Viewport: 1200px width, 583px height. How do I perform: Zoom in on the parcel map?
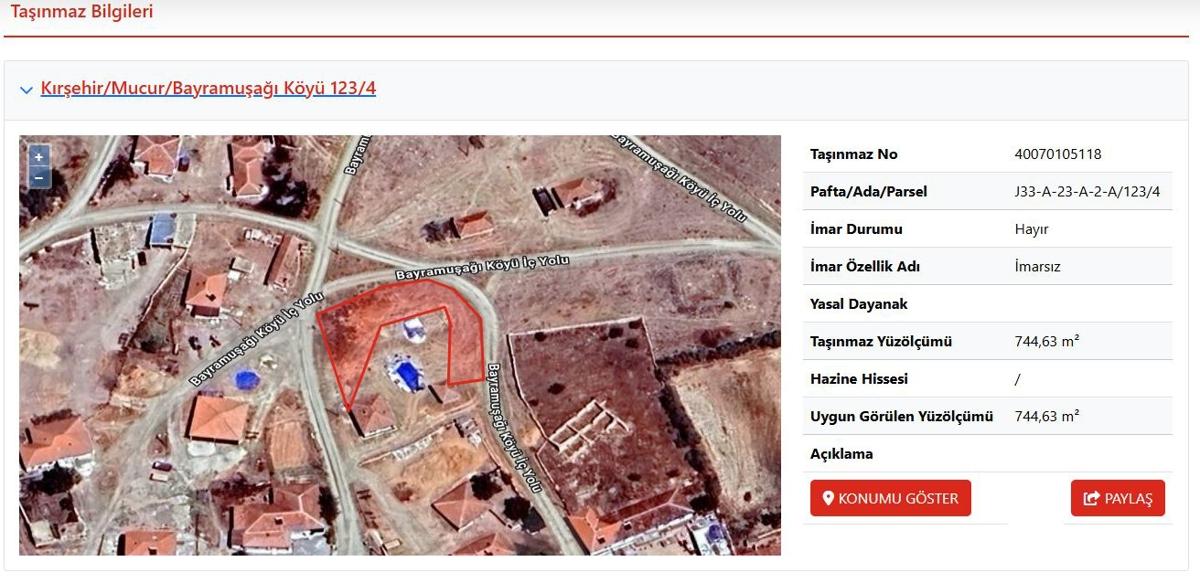pyautogui.click(x=39, y=157)
